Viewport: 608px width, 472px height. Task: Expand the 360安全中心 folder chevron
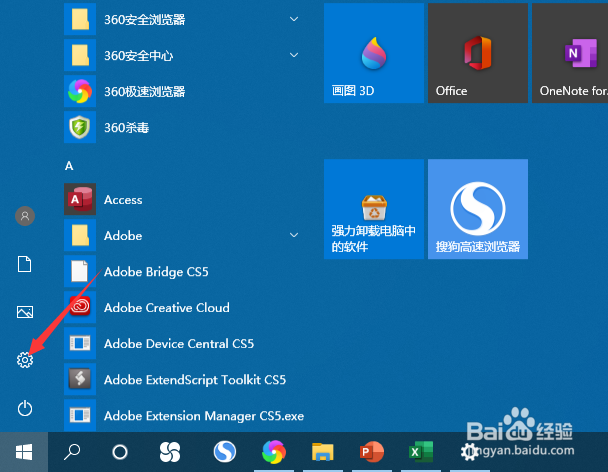294,55
